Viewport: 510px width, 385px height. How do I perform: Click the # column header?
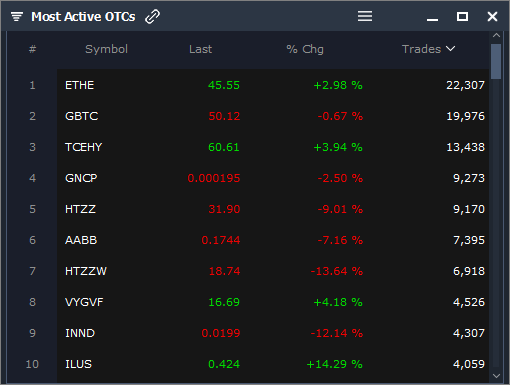(32, 49)
